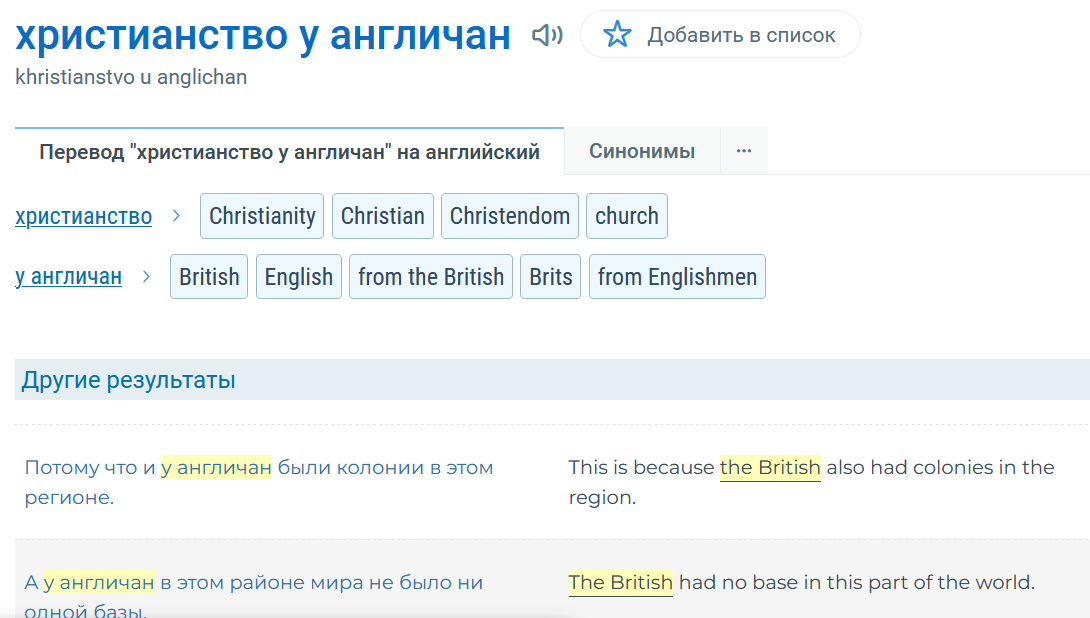Select the Christendom translation chip

510,216
